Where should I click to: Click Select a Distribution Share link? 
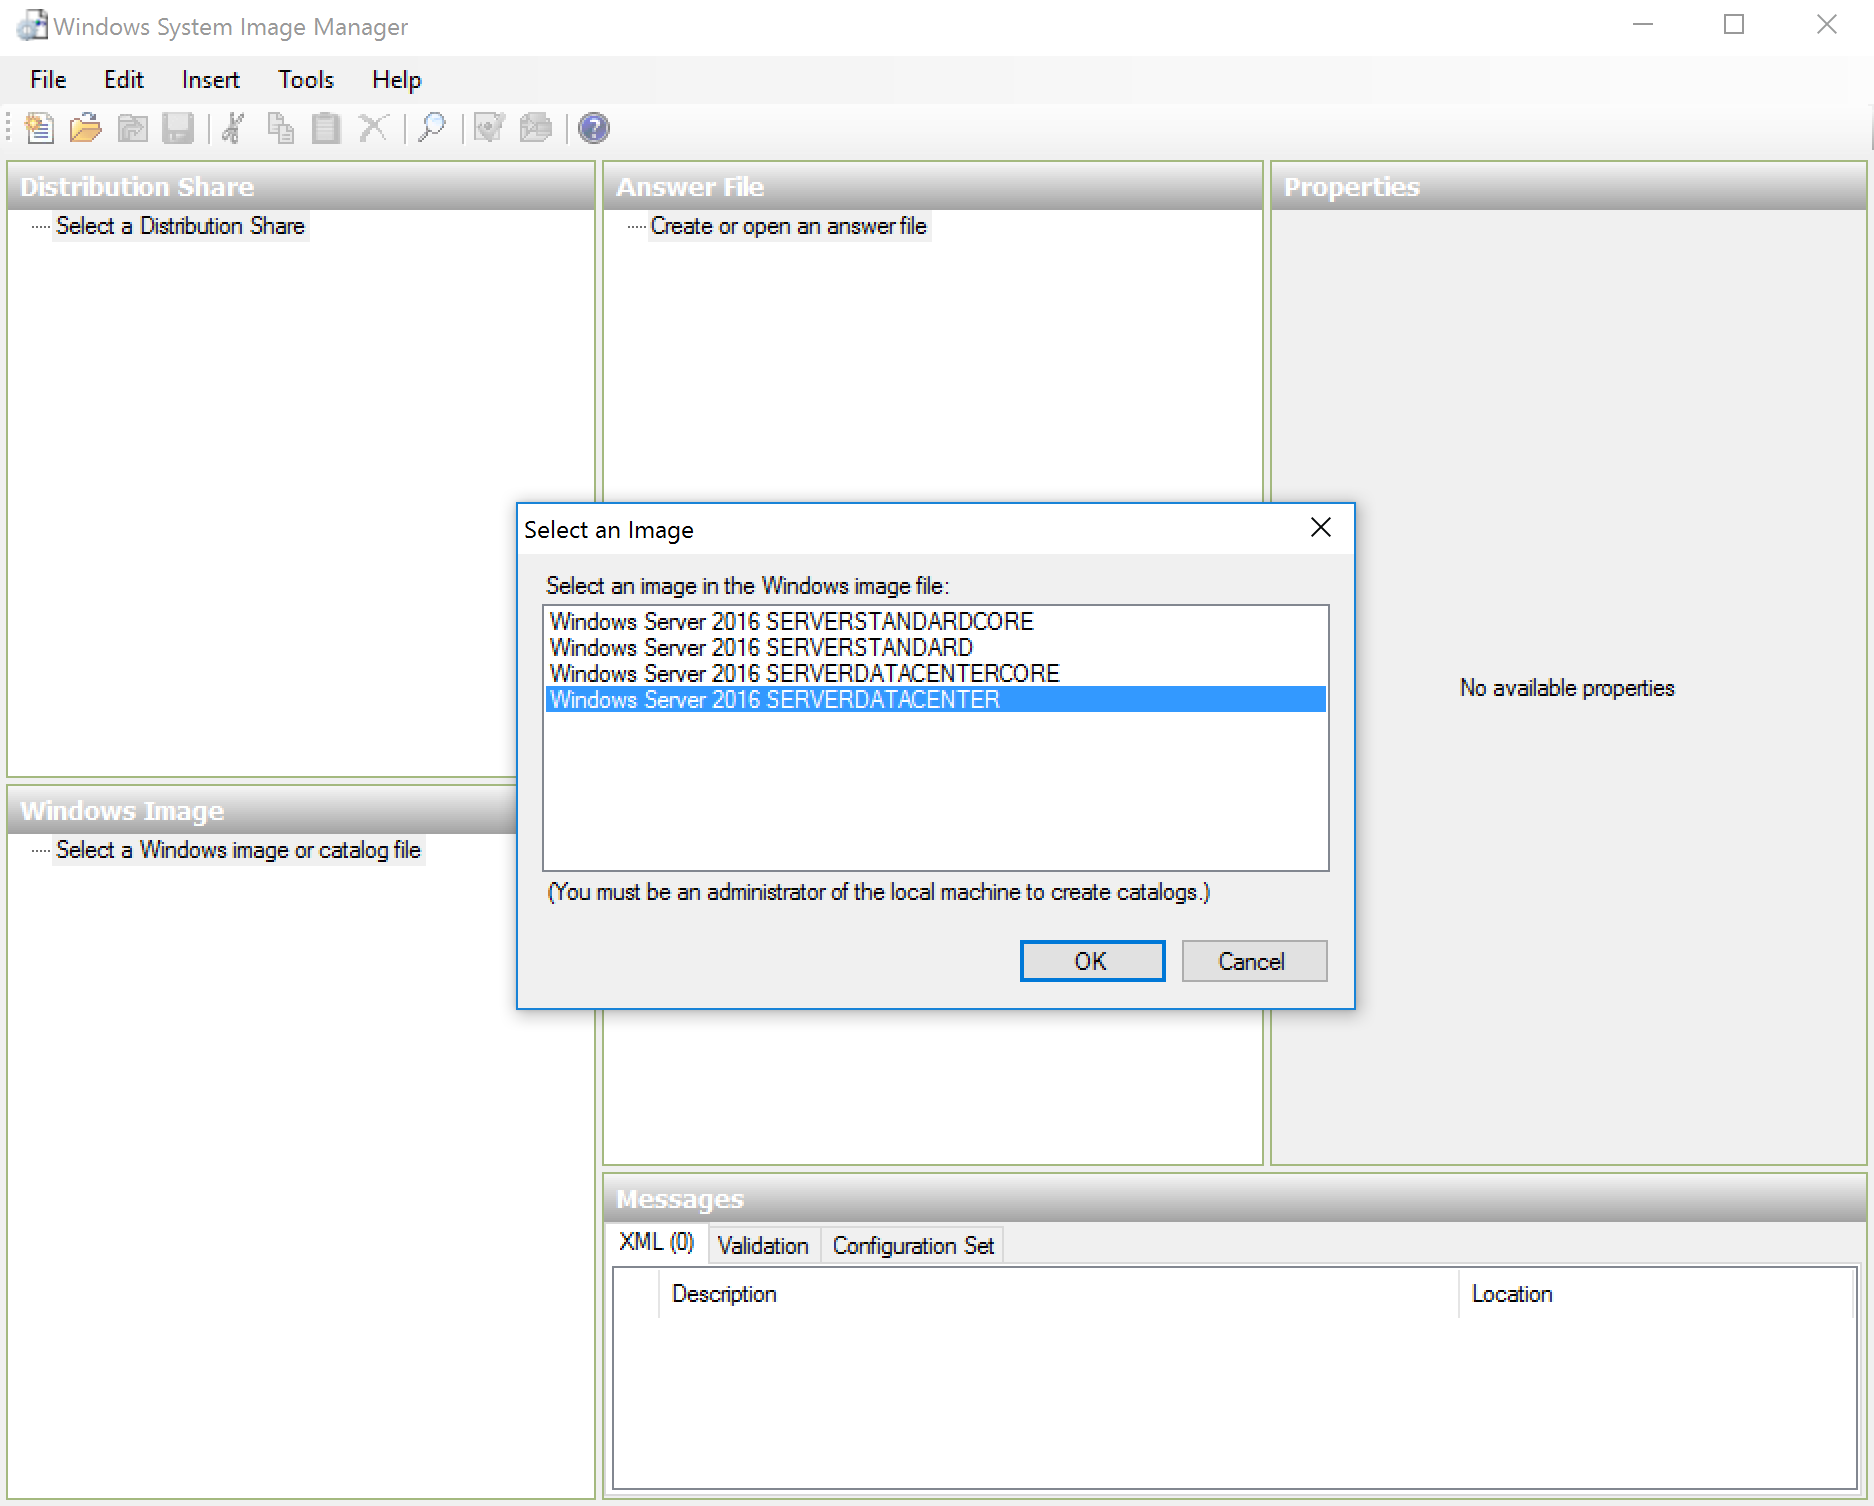click(x=180, y=226)
